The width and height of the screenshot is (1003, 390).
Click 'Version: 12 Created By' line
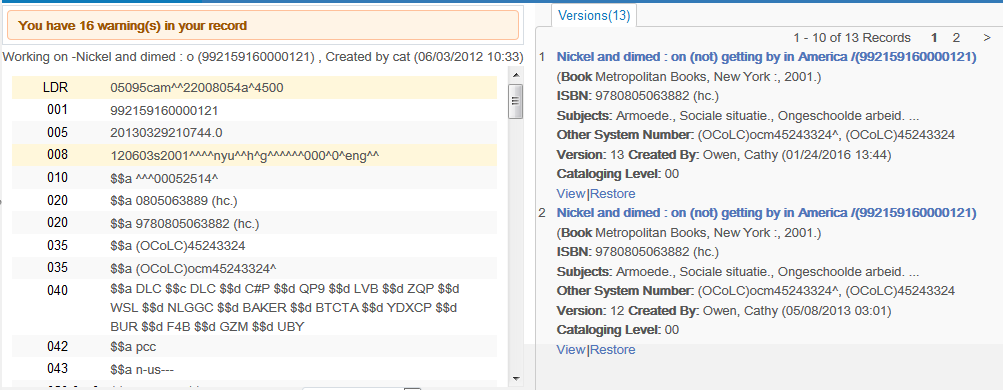point(724,311)
